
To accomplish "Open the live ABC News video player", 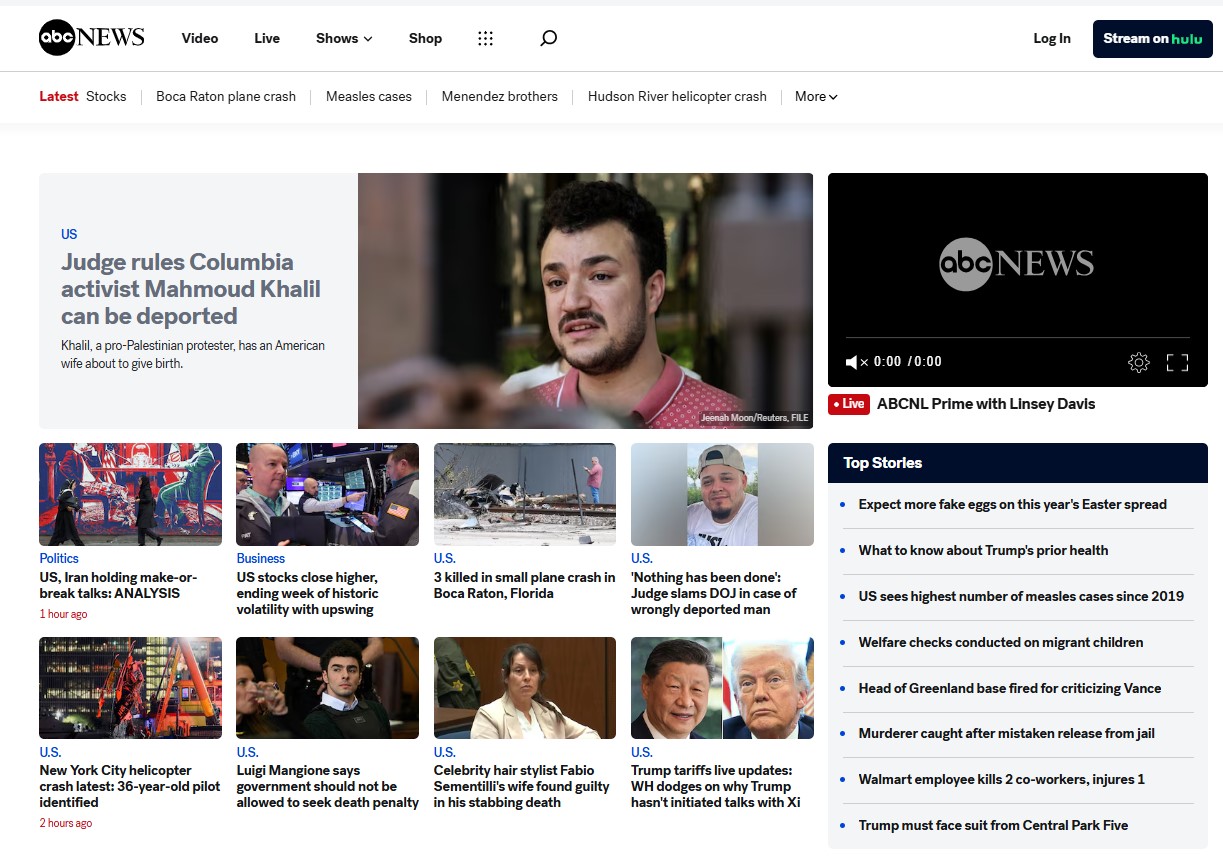I will (x=1017, y=280).
